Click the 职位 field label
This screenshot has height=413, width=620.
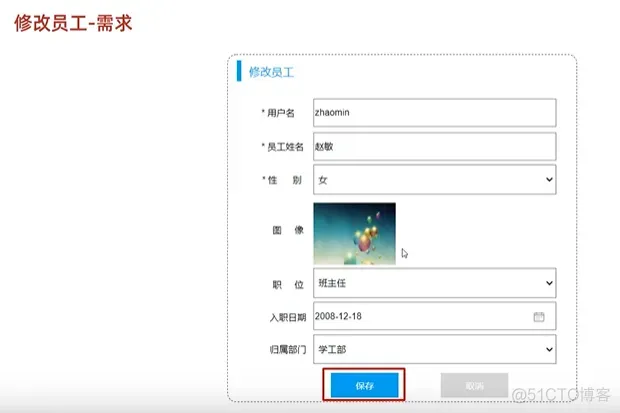[288, 285]
